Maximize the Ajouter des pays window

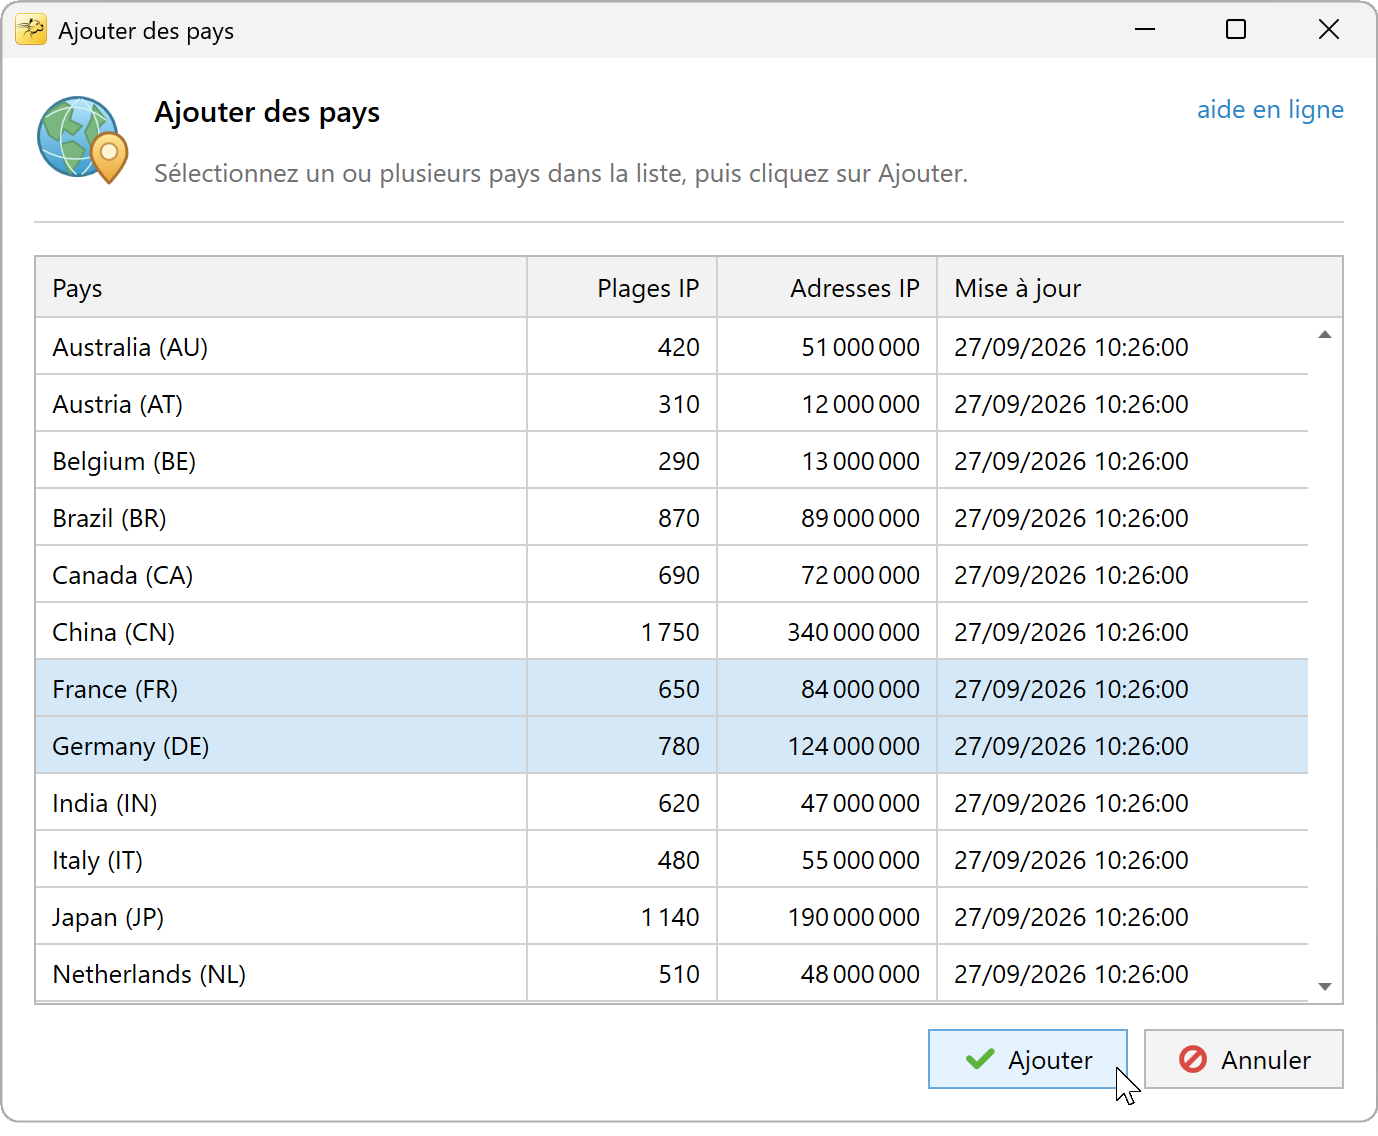point(1236,29)
